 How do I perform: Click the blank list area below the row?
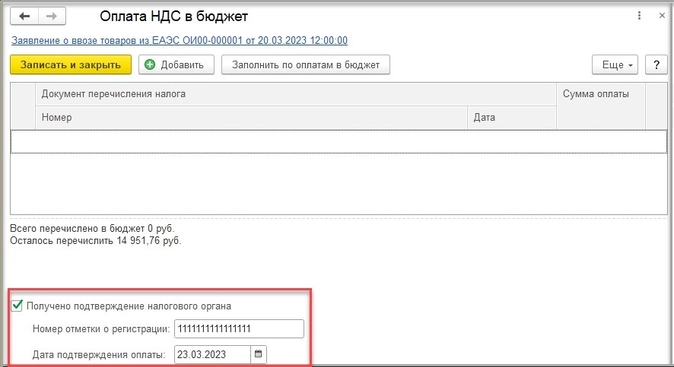(339, 184)
